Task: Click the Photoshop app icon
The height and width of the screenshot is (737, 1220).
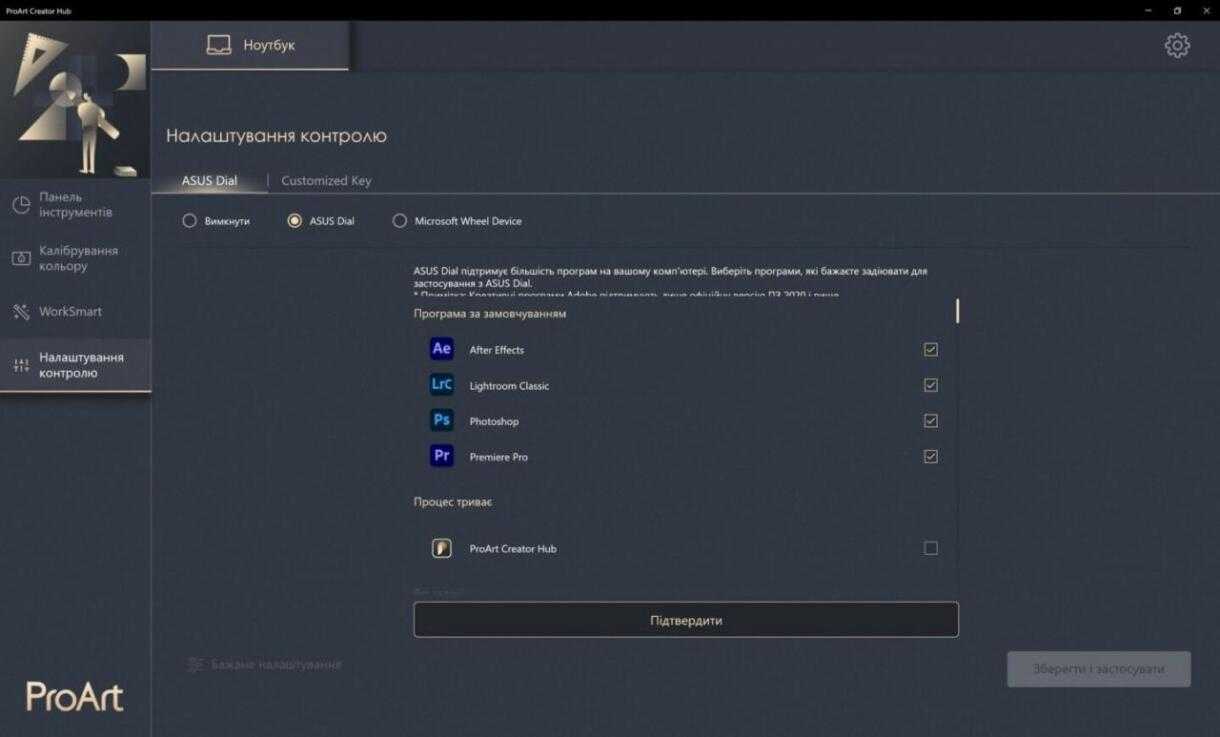Action: tap(441, 421)
